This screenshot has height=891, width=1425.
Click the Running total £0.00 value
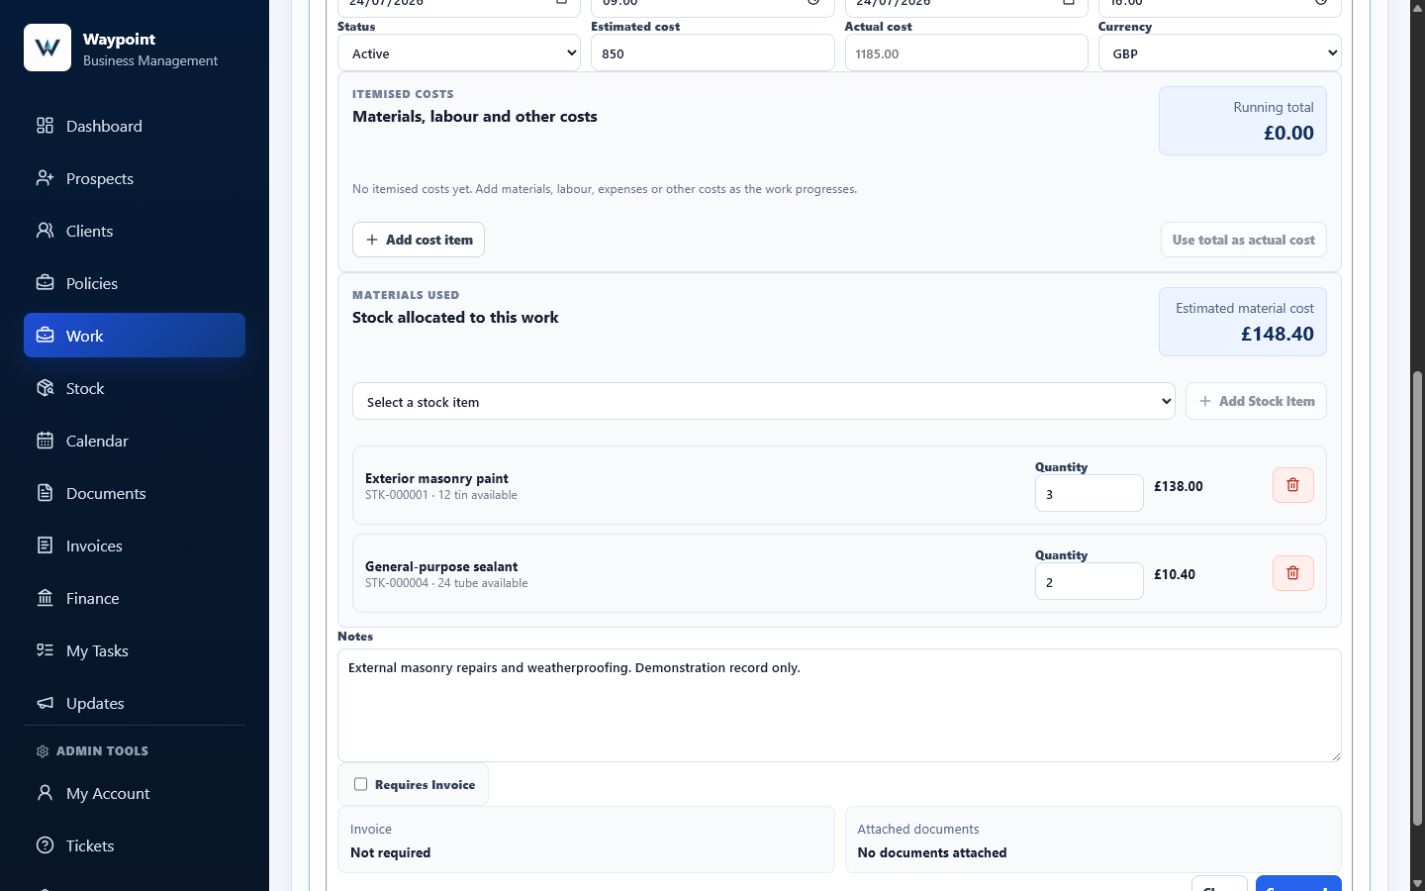coord(1288,133)
